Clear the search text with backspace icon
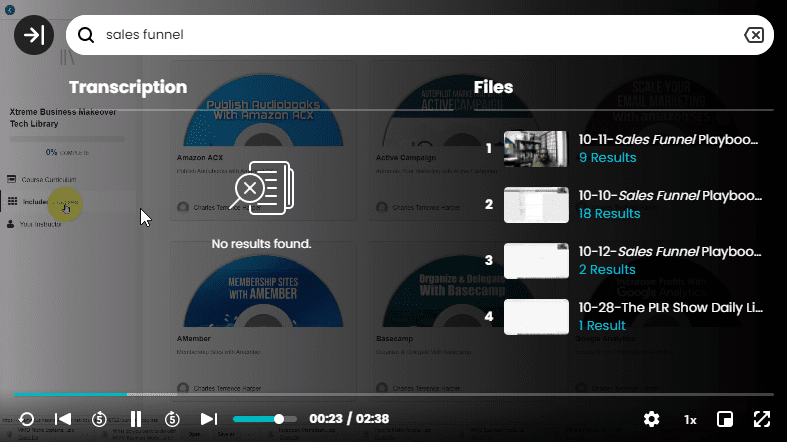 pyautogui.click(x=754, y=35)
